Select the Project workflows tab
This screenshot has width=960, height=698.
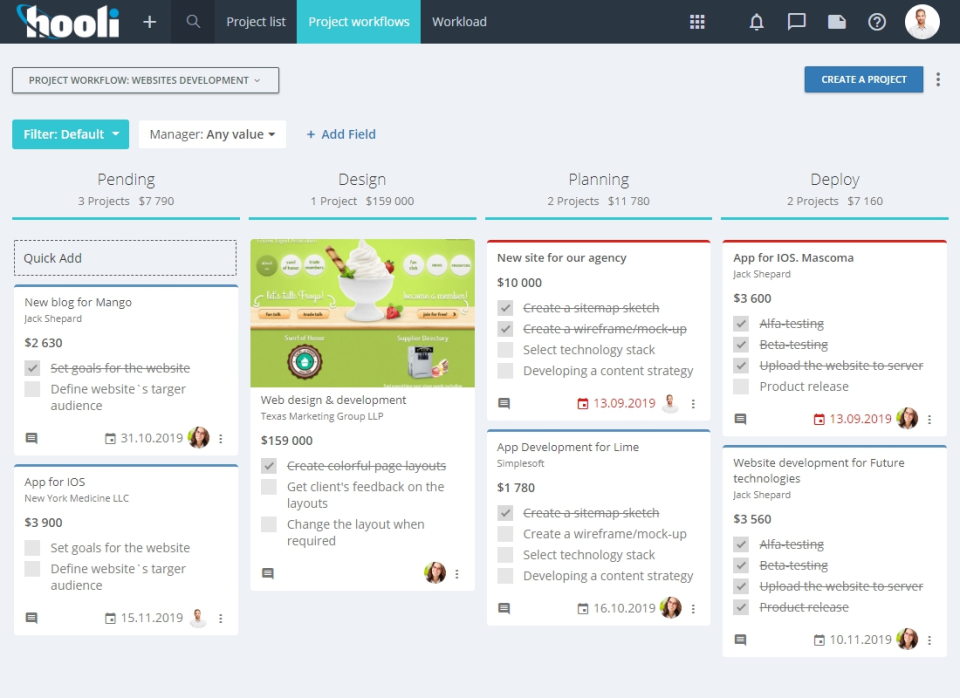(x=359, y=22)
